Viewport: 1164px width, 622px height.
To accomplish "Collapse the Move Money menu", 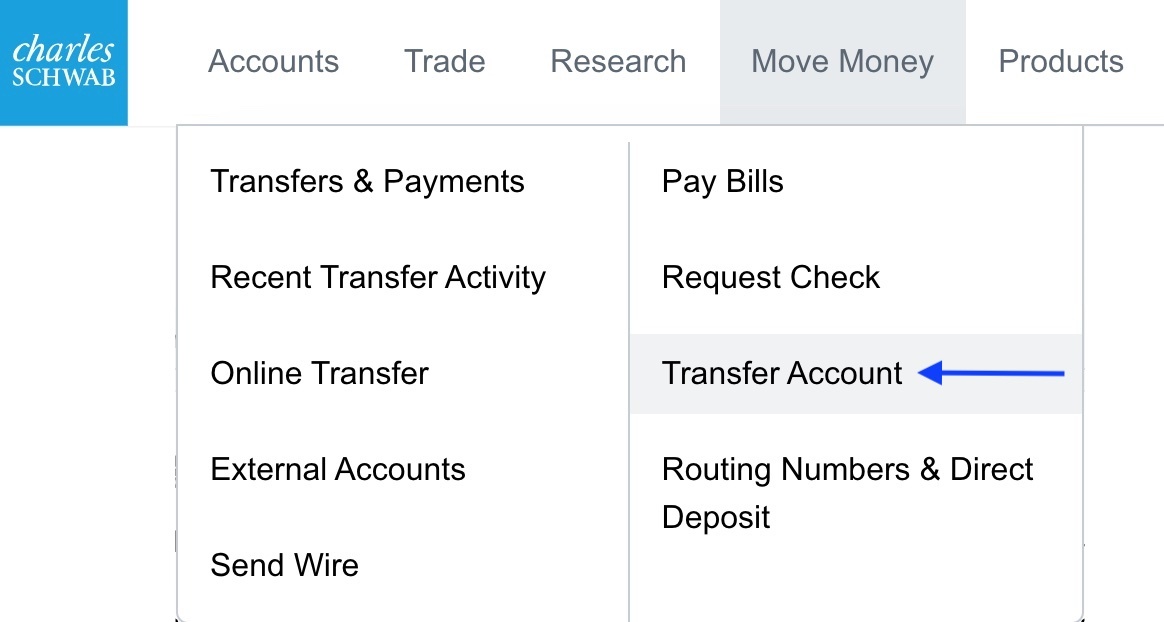I will 842,62.
